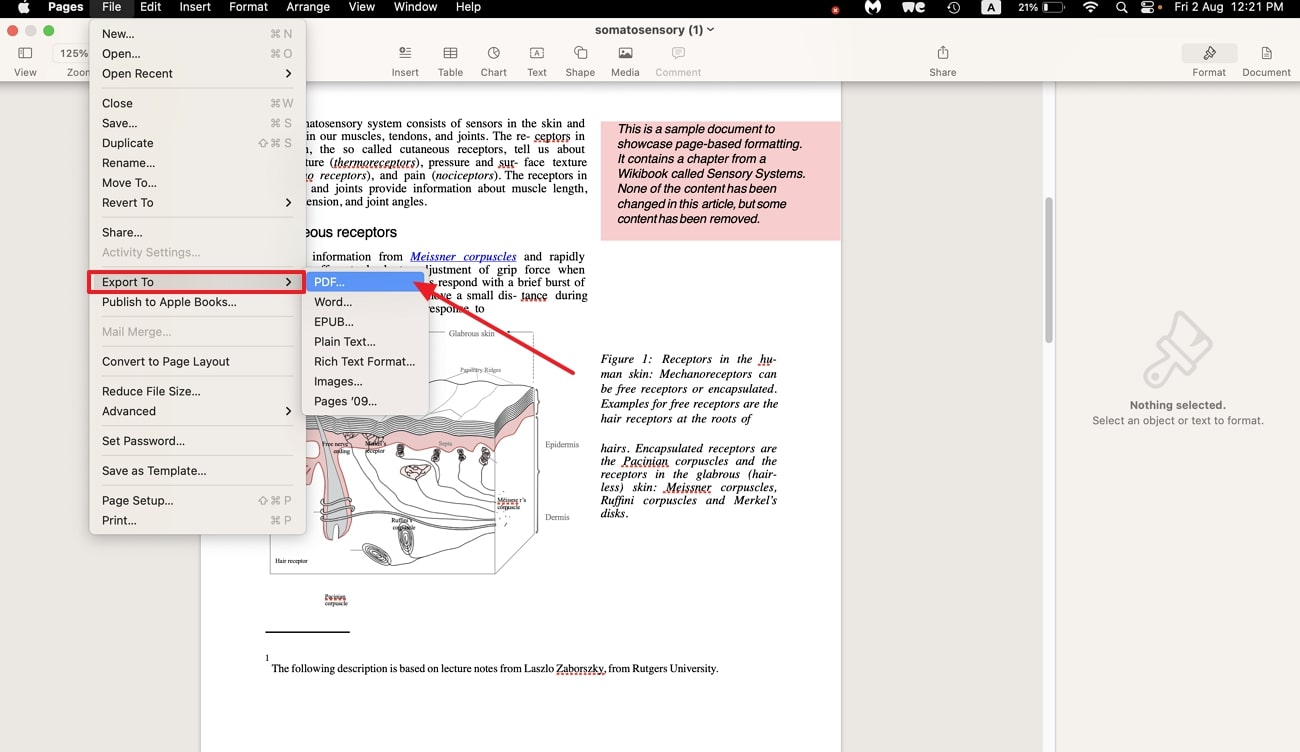This screenshot has width=1300, height=752.
Task: Choose Images… export option
Action: point(366,382)
